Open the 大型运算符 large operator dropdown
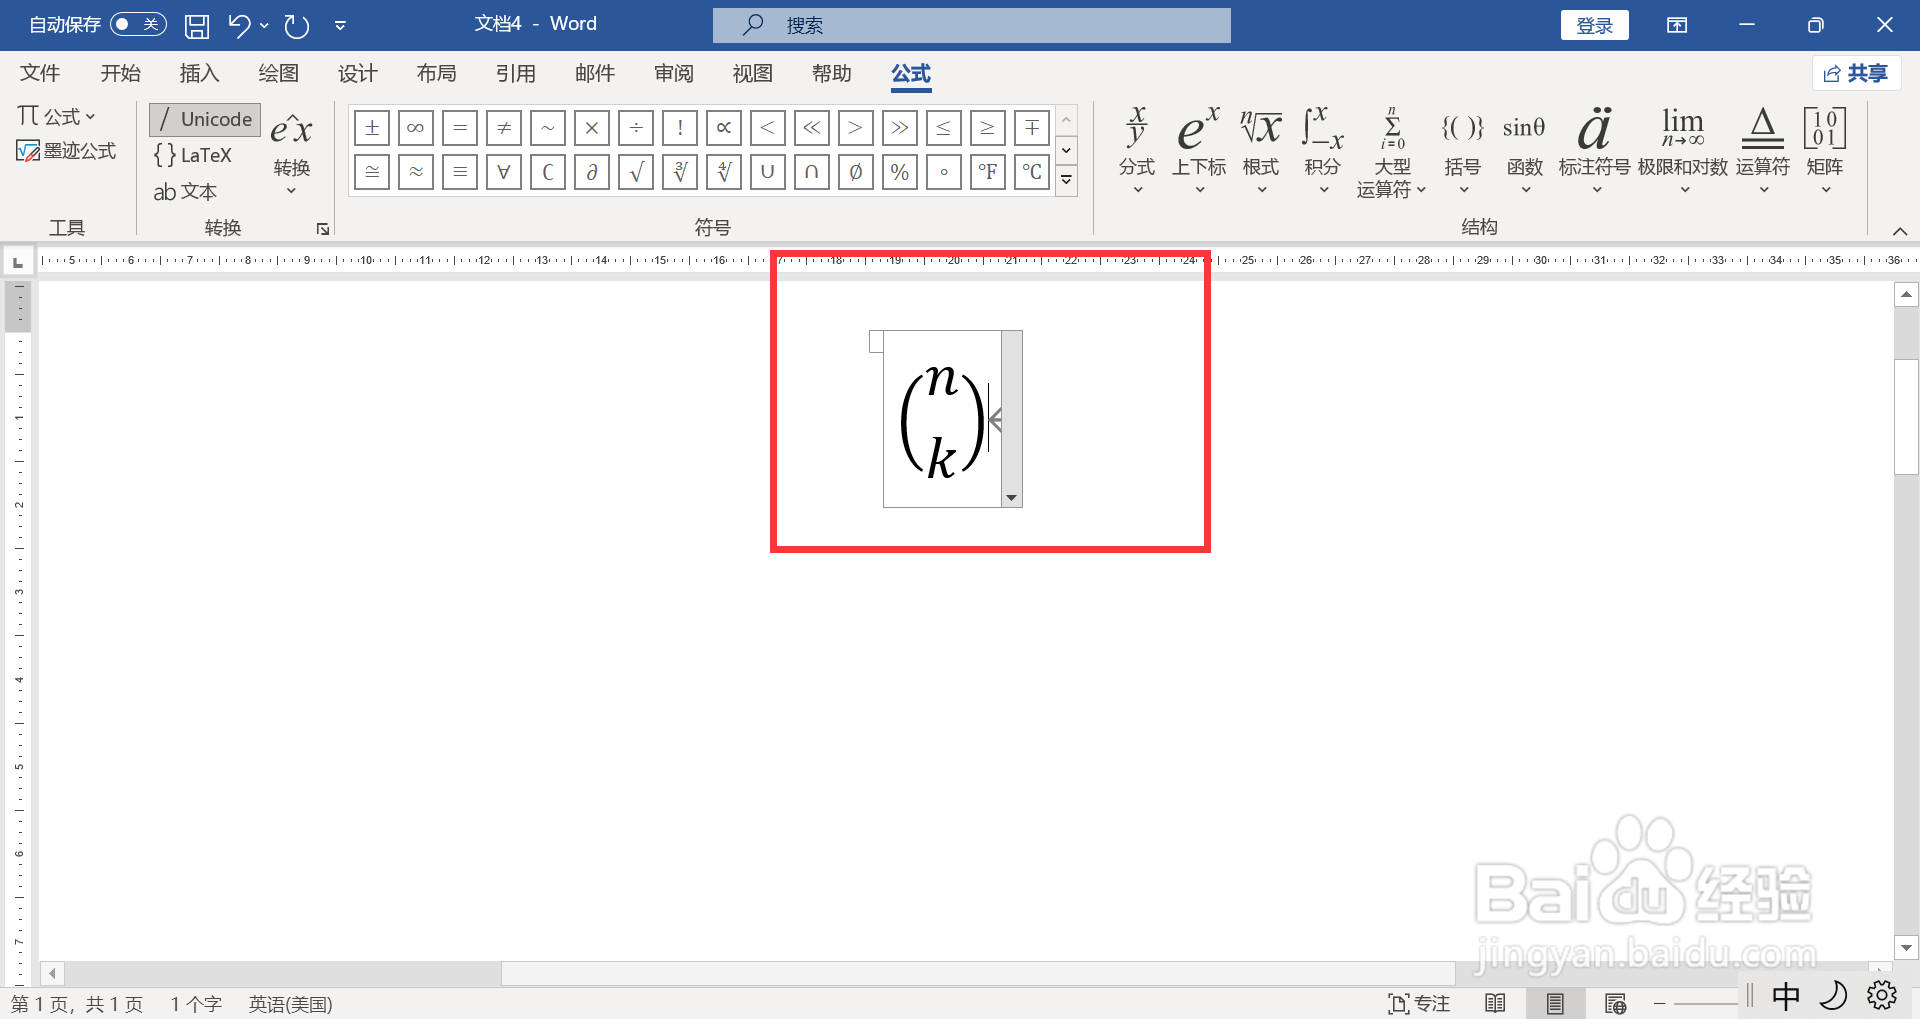The height and width of the screenshot is (1019, 1920). click(1391, 152)
